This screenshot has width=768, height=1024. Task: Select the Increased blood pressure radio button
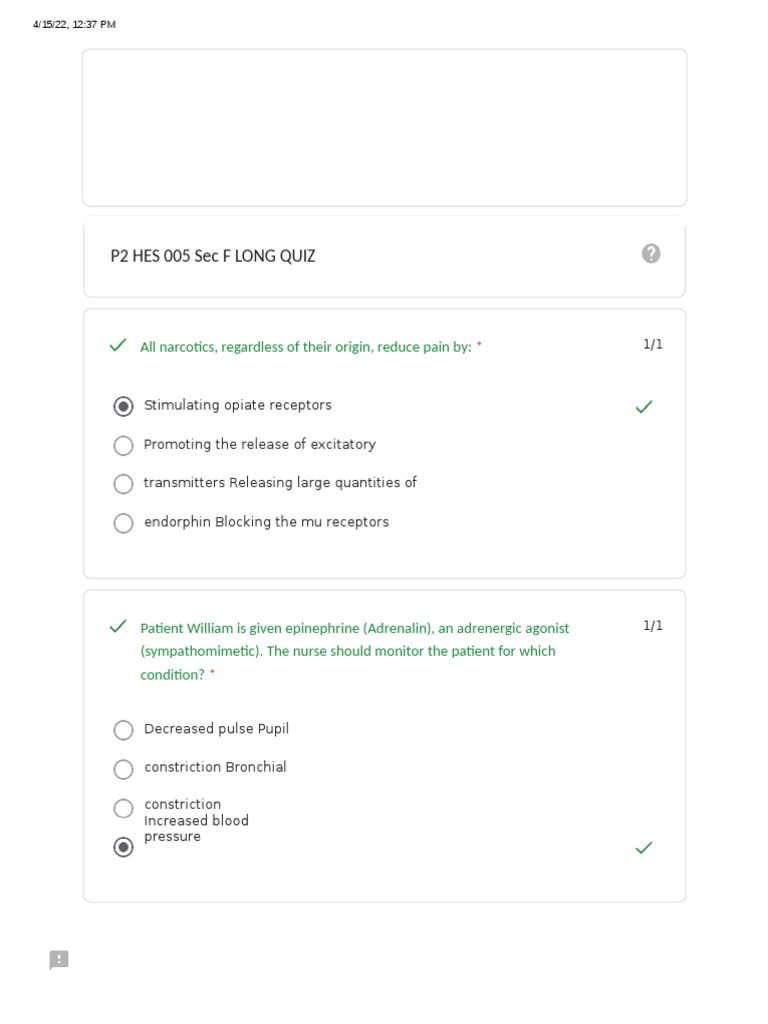(123, 847)
